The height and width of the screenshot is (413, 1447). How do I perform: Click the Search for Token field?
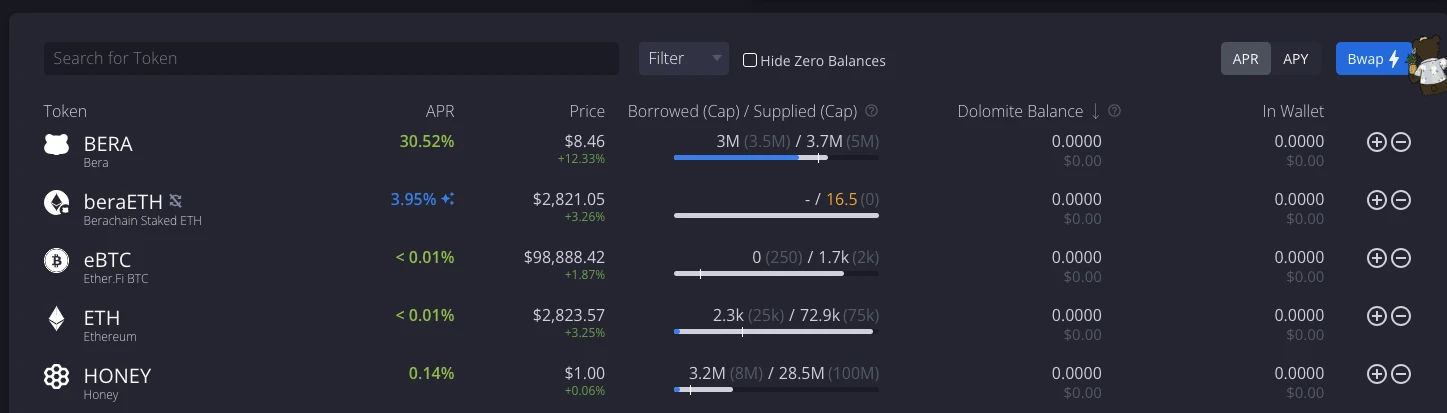click(x=331, y=59)
